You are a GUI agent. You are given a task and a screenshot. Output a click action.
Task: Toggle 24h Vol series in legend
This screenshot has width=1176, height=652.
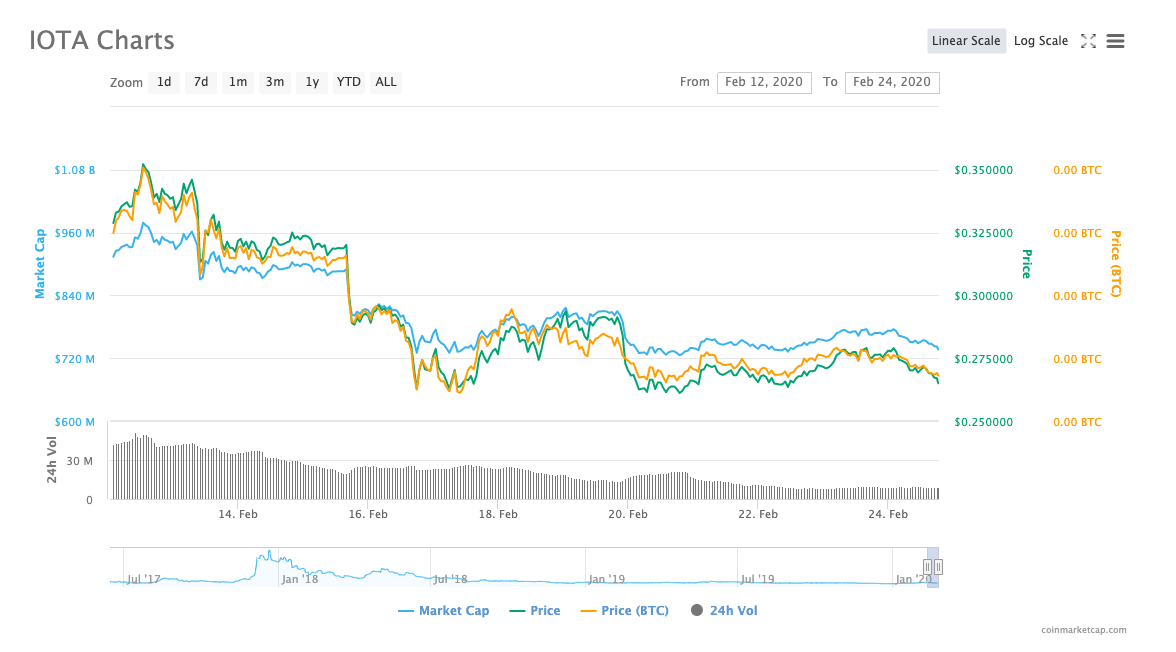724,611
